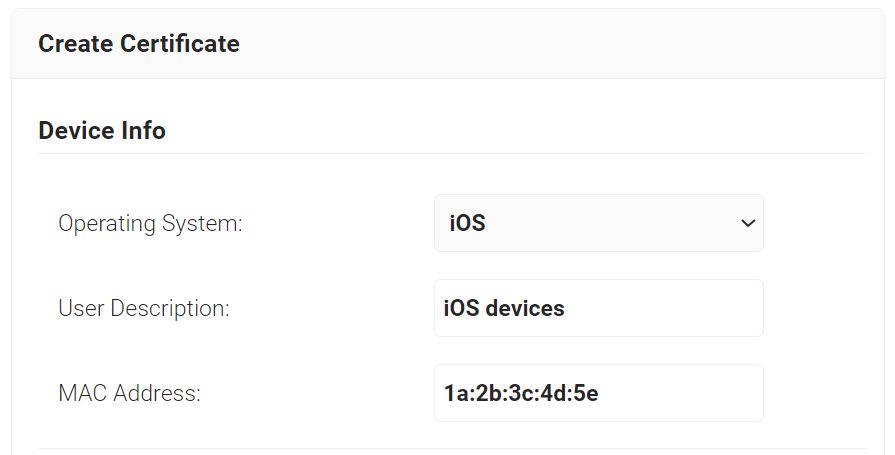Click empty space right of "iOS devices" text
This screenshot has height=455, width=895.
[x=670, y=308]
